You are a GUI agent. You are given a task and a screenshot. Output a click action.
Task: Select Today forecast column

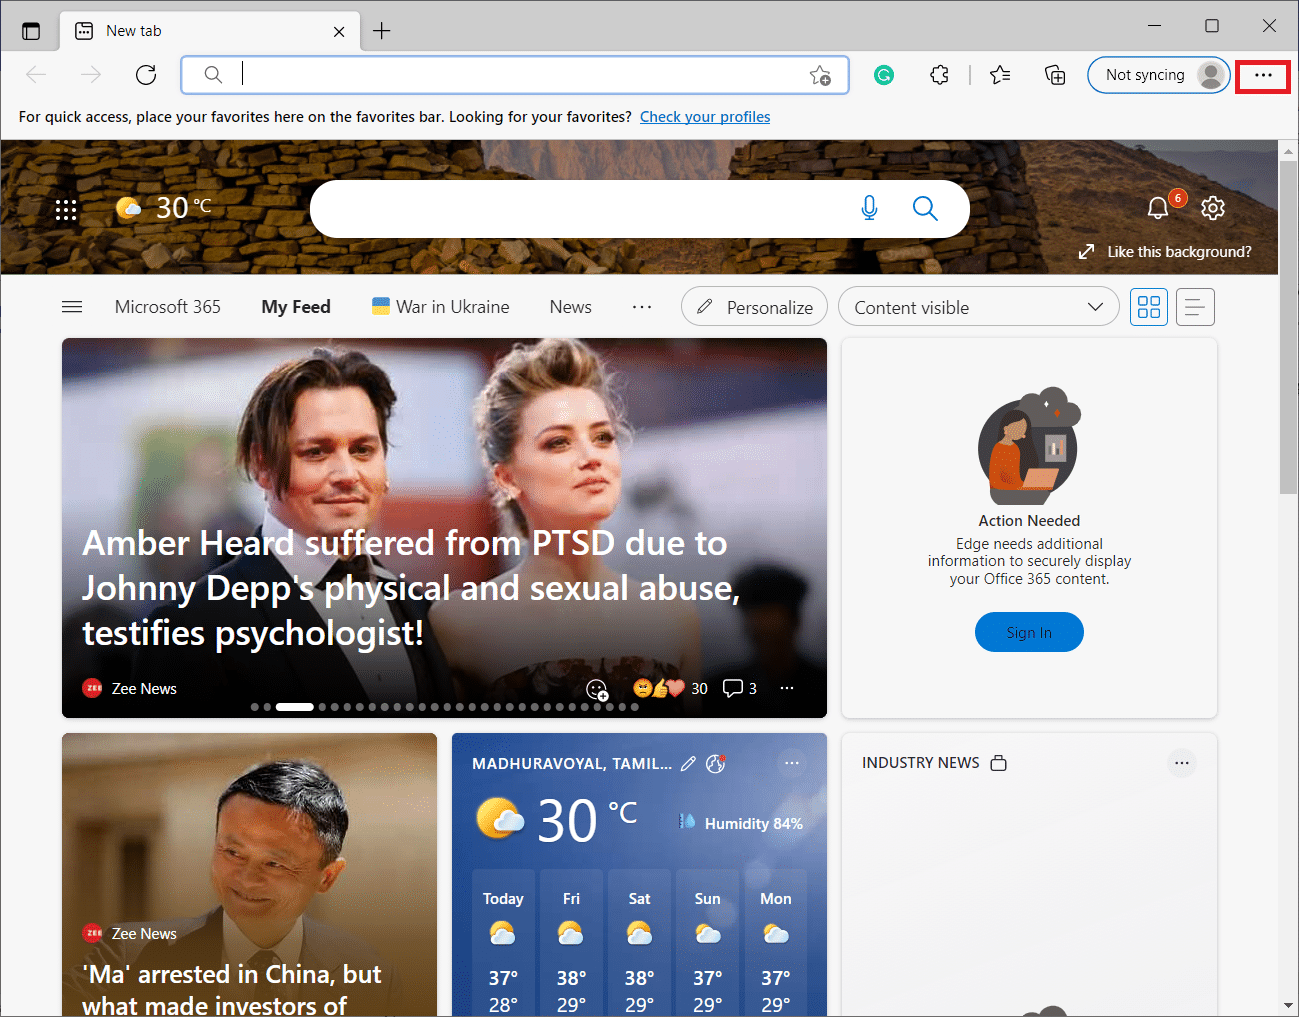[x=503, y=942]
